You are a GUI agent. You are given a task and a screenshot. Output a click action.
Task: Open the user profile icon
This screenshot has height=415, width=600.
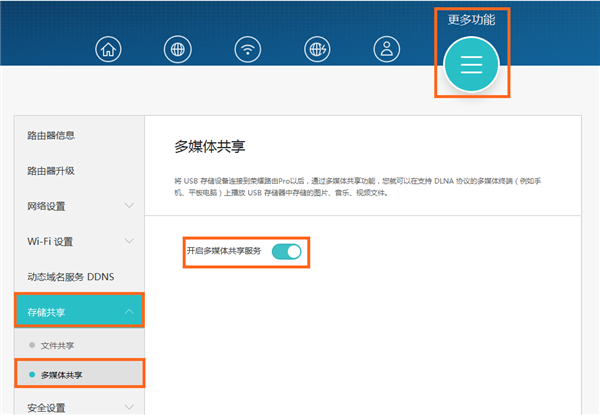click(x=385, y=49)
